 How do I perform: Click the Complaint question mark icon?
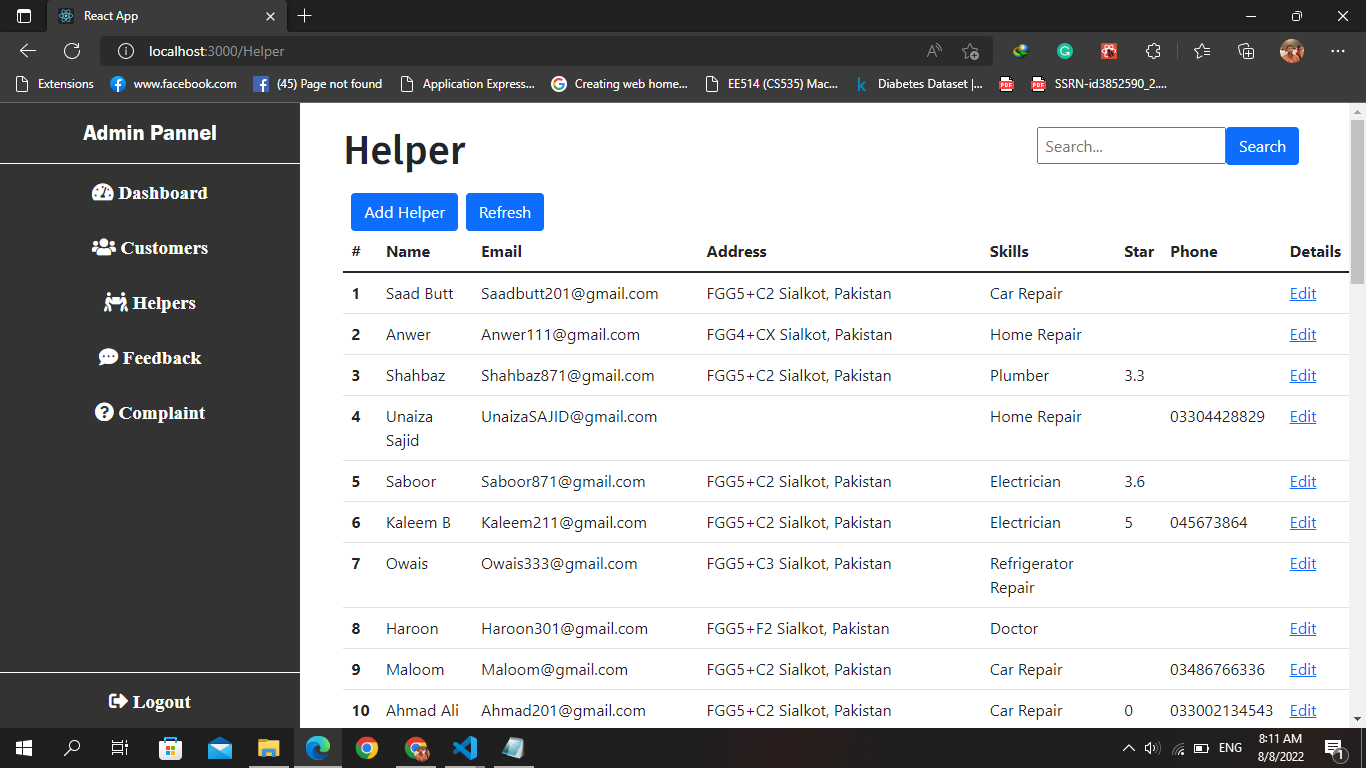104,413
